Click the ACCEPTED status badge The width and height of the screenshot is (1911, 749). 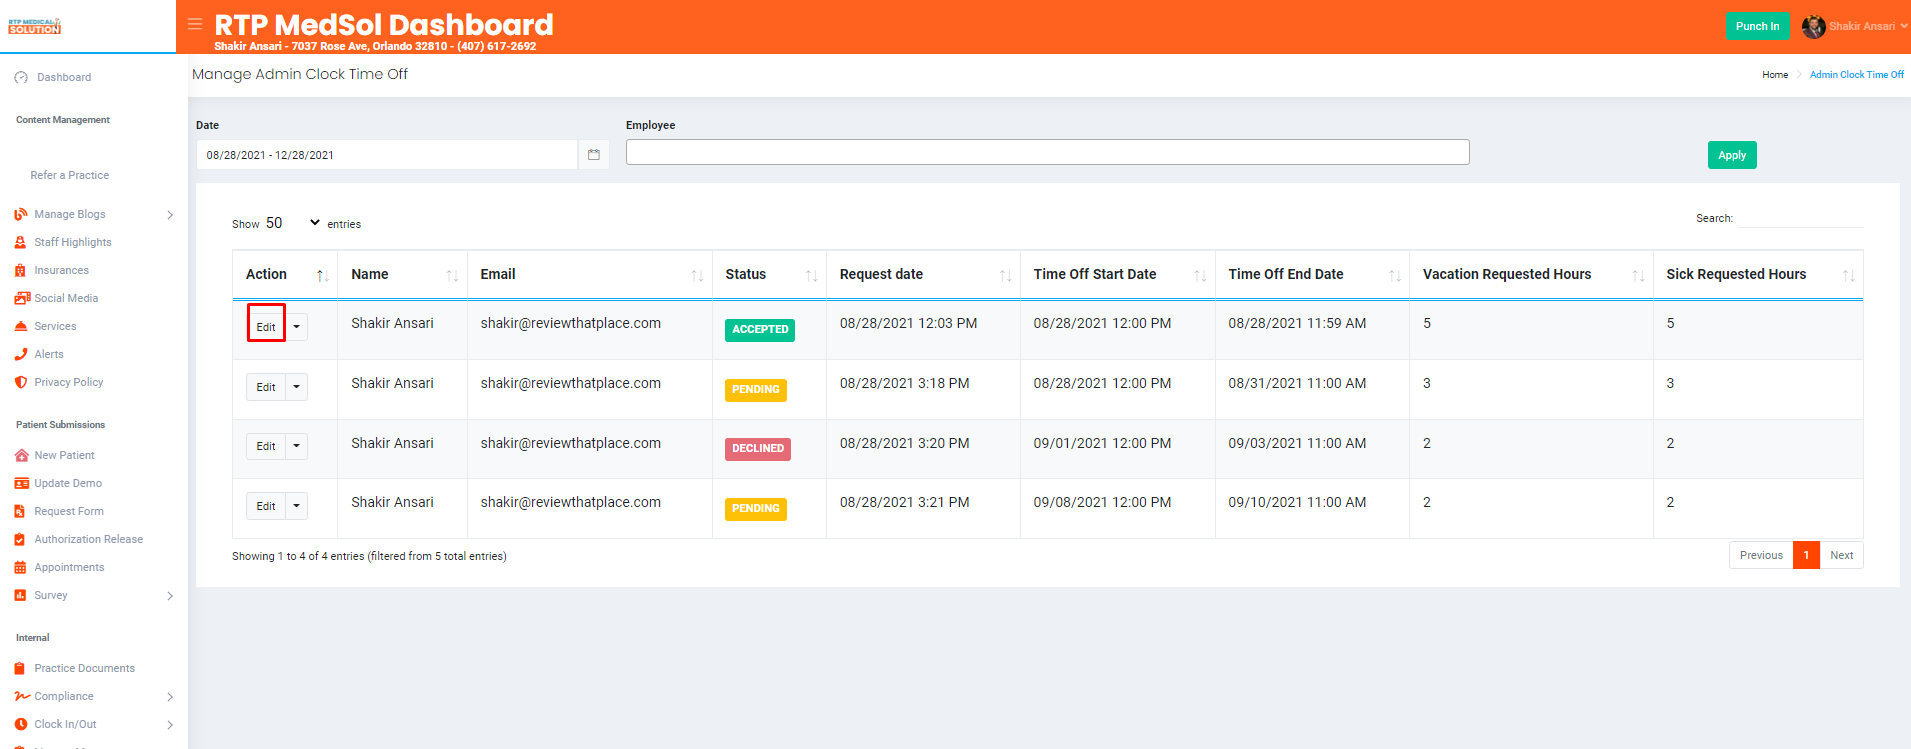(760, 330)
